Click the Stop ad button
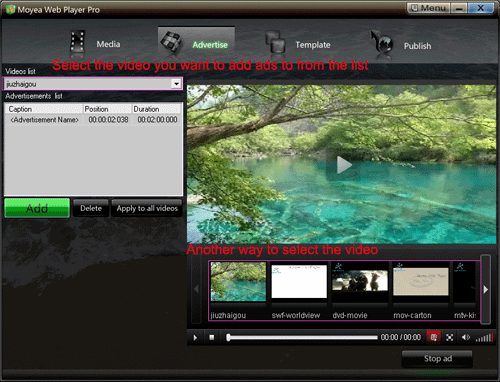Screen dimensions: 500x382 pos(437,359)
